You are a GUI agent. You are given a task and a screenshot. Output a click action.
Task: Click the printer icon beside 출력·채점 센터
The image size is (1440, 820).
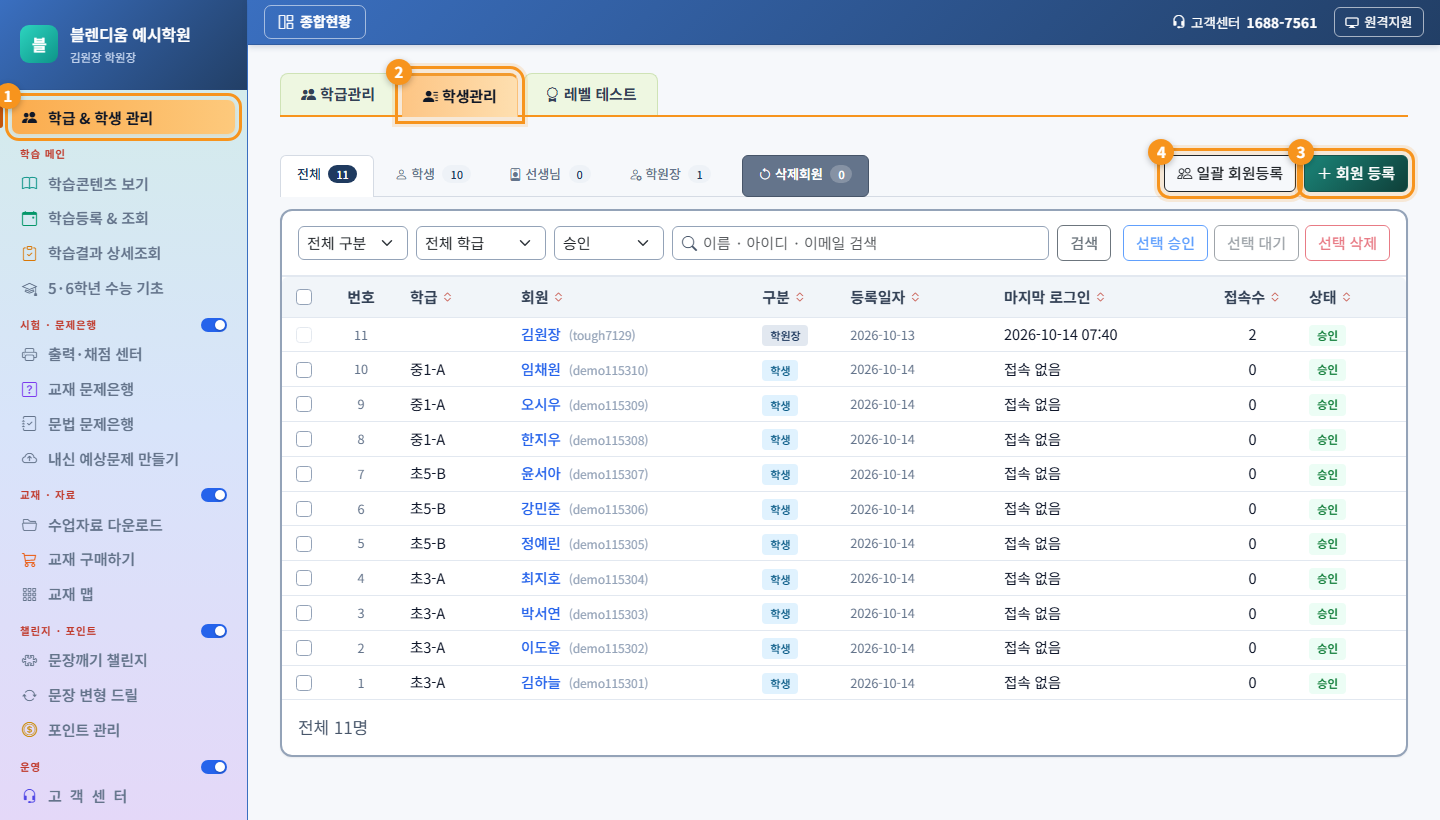29,354
